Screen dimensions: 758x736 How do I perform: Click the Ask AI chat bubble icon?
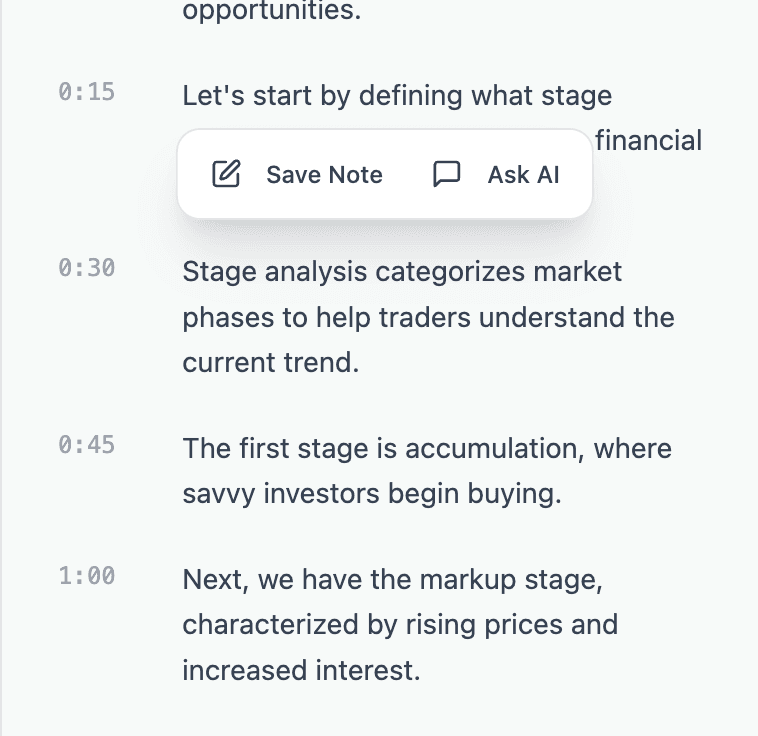[x=447, y=174]
